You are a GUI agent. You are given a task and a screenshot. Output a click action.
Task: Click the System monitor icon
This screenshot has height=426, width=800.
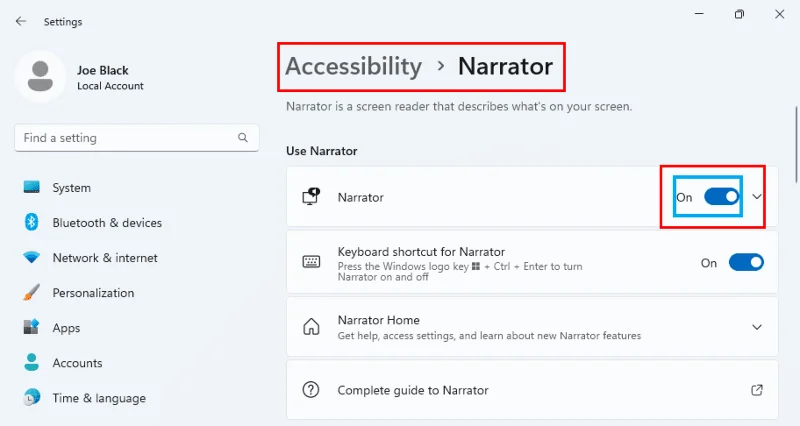point(32,187)
